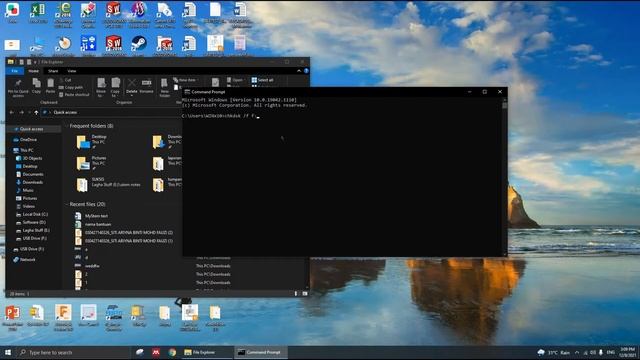Select This PC in the navigation pane
This screenshot has height=360, width=640.
(27, 150)
